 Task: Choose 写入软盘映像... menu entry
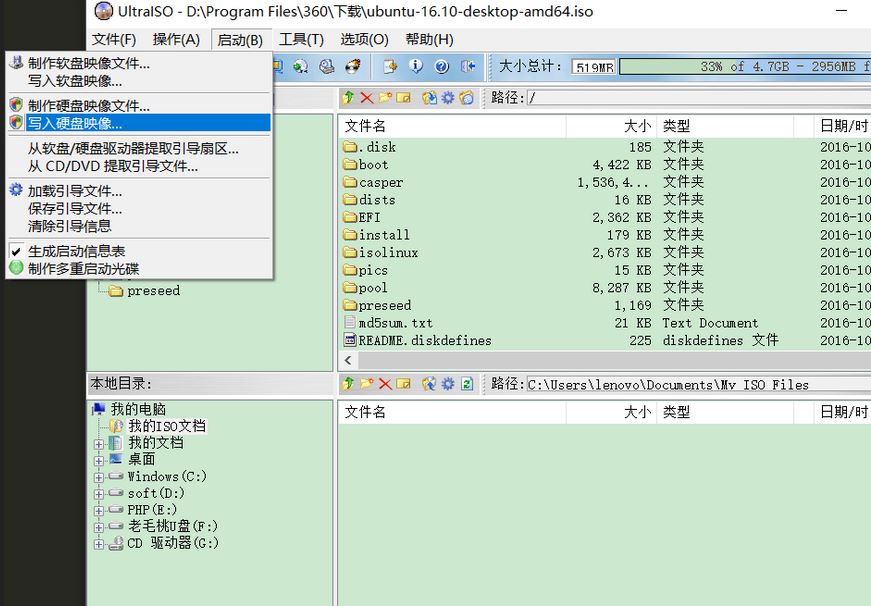tap(138, 81)
